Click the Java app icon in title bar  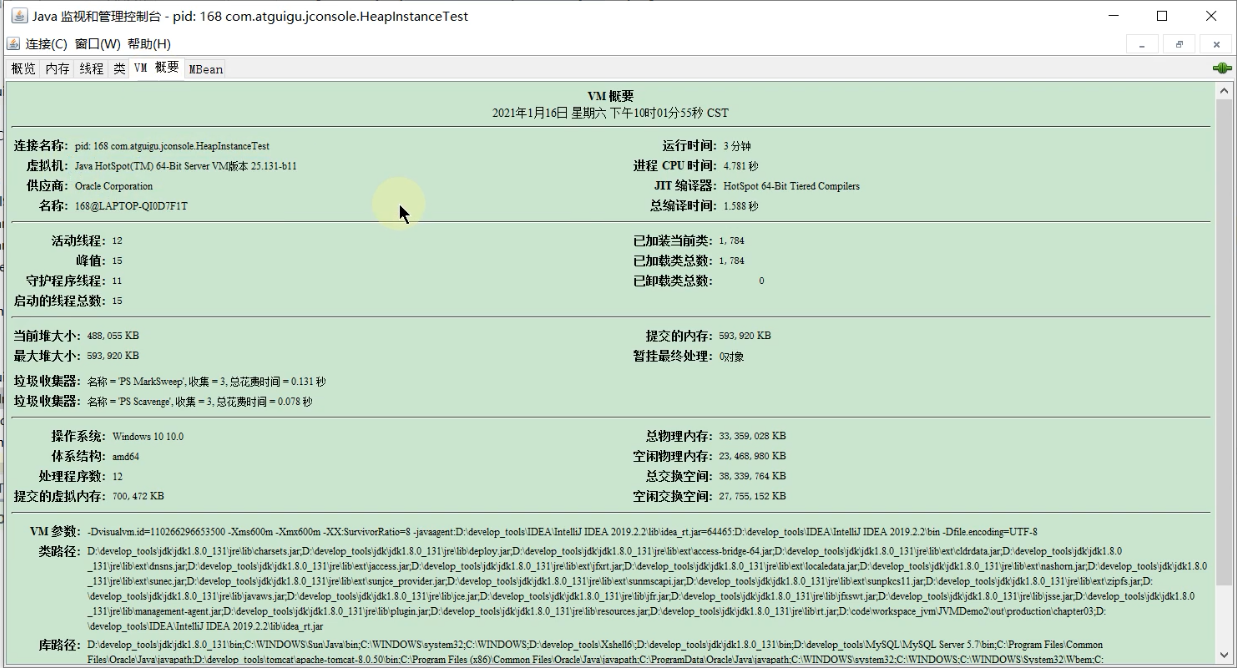pos(18,16)
